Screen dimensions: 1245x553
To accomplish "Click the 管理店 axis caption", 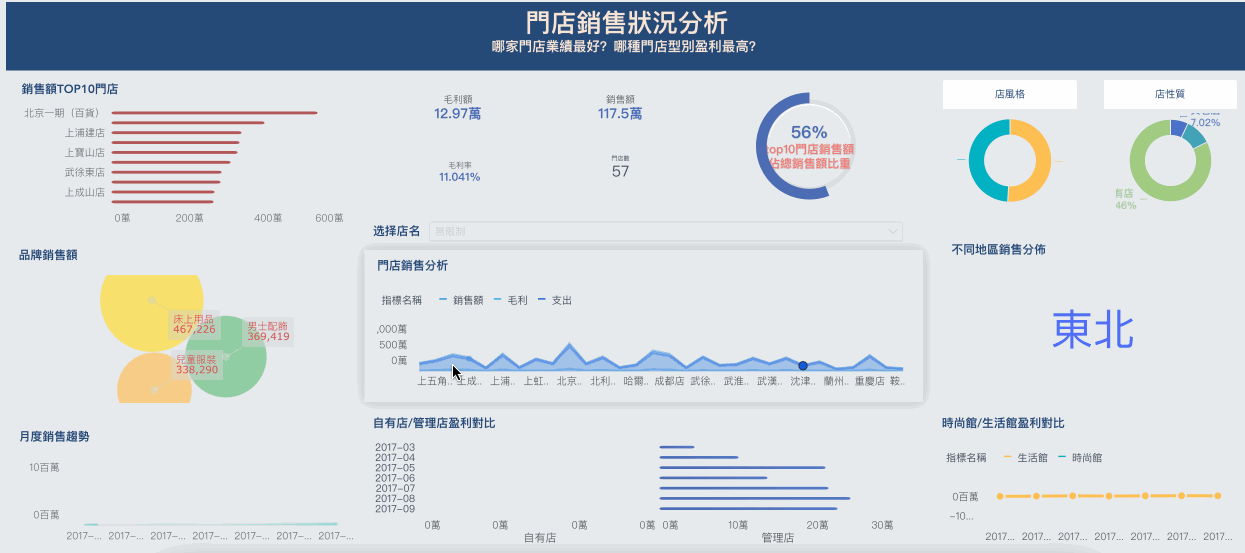I will (x=777, y=537).
